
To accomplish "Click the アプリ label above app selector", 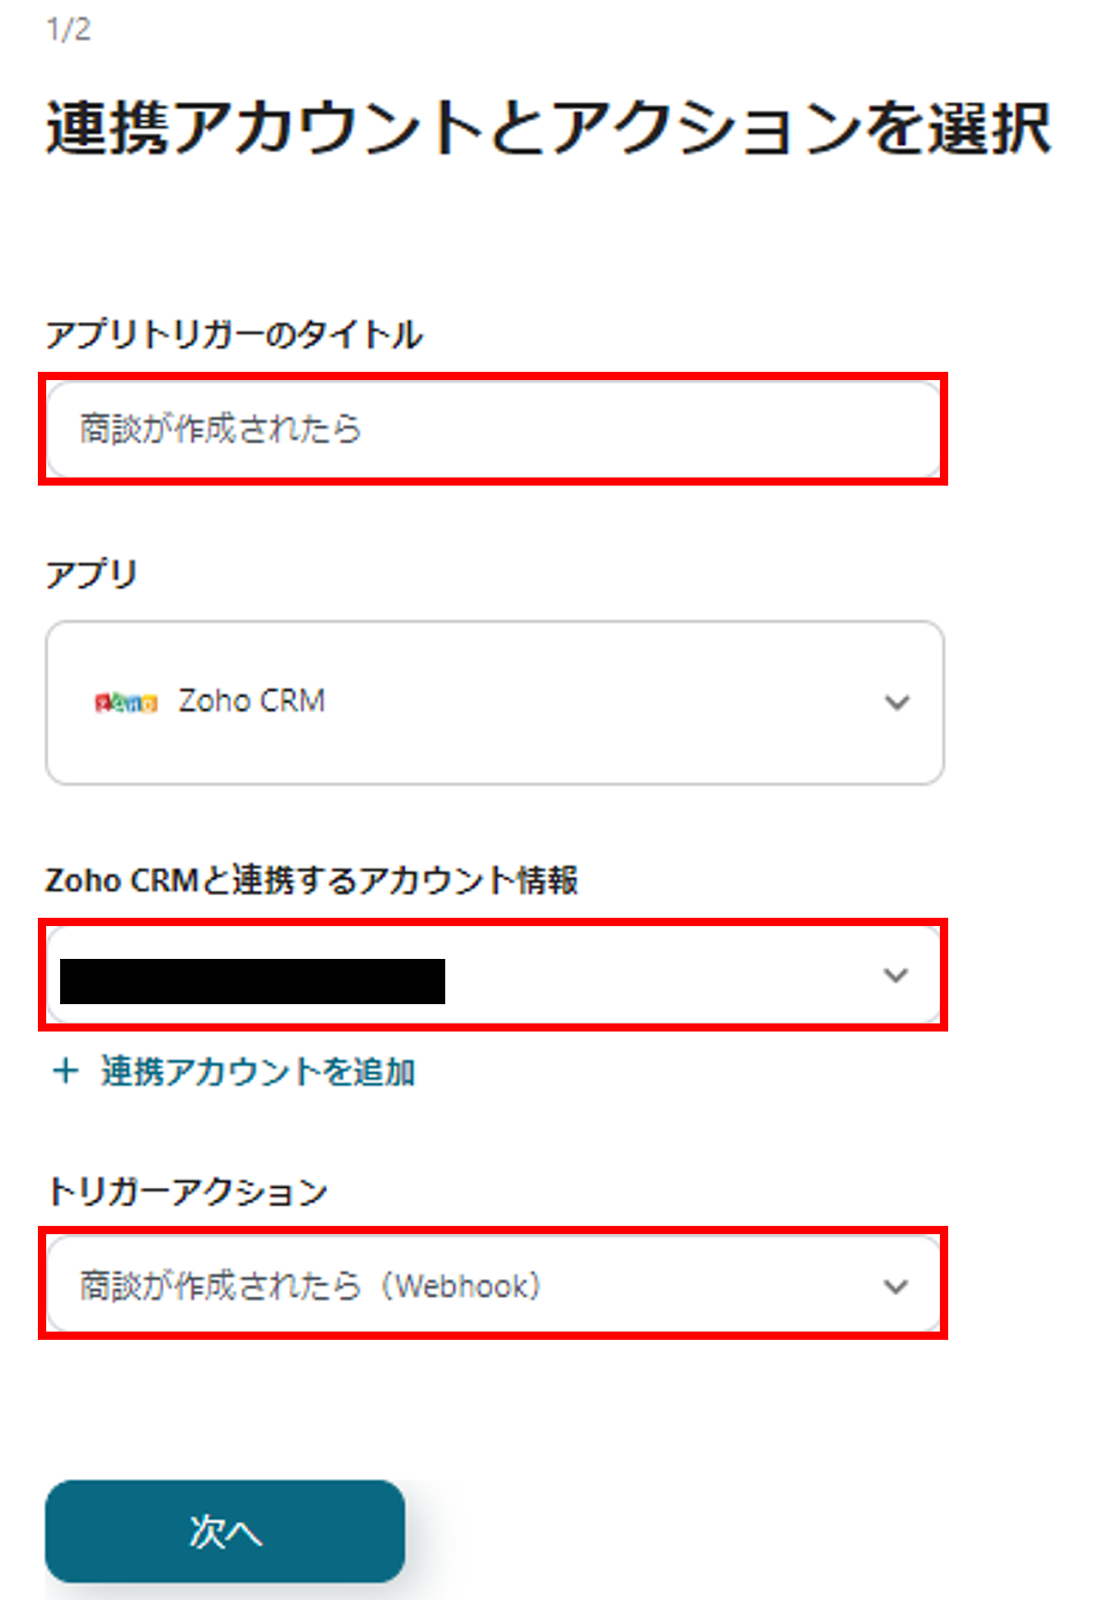I will pos(91,575).
